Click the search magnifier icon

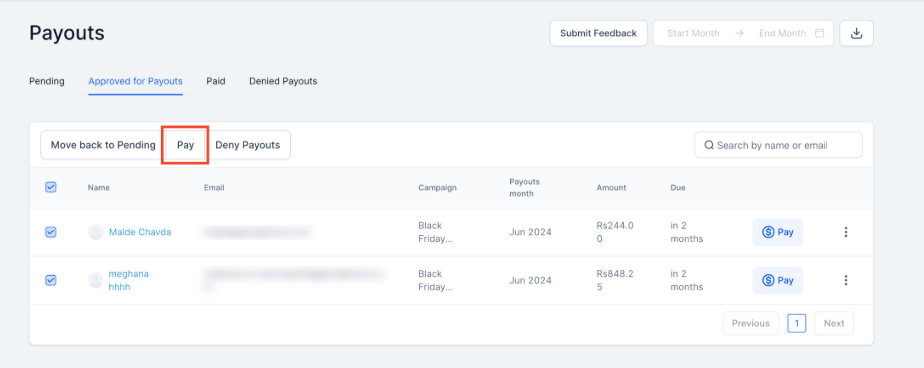709,145
